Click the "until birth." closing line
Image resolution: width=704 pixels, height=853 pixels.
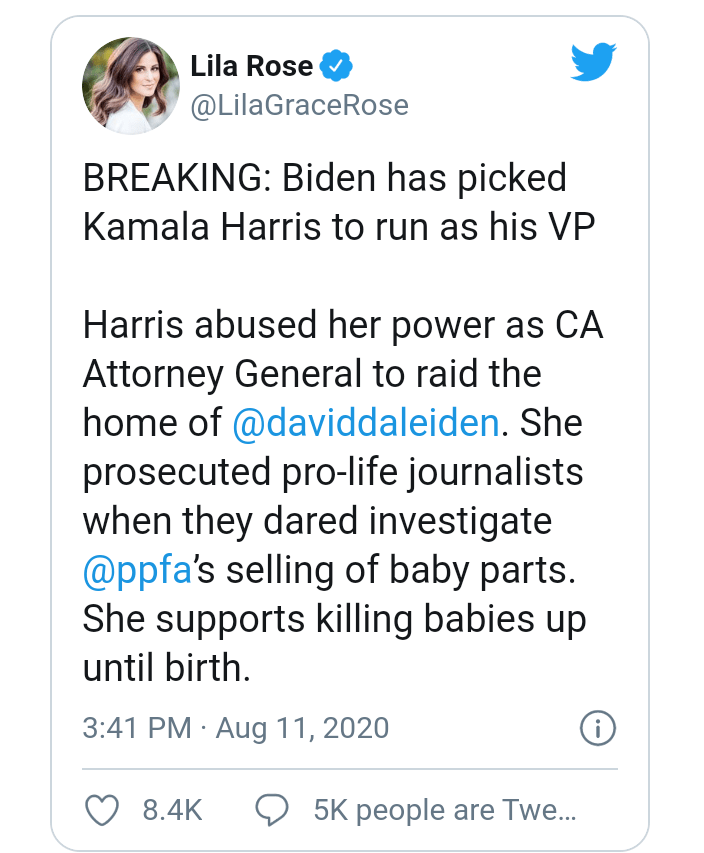(165, 666)
